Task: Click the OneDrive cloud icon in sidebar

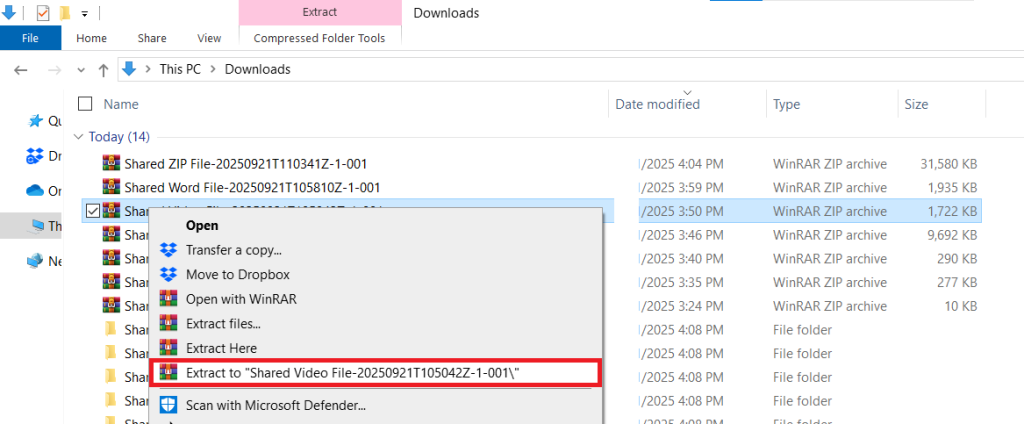Action: pyautogui.click(x=36, y=190)
